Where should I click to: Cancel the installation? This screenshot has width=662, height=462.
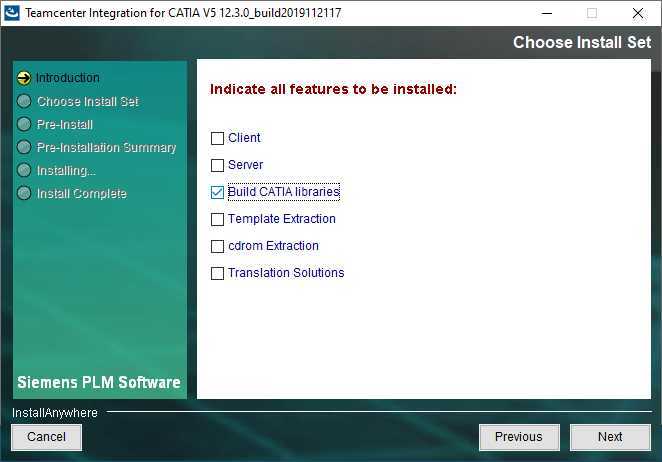click(x=46, y=437)
